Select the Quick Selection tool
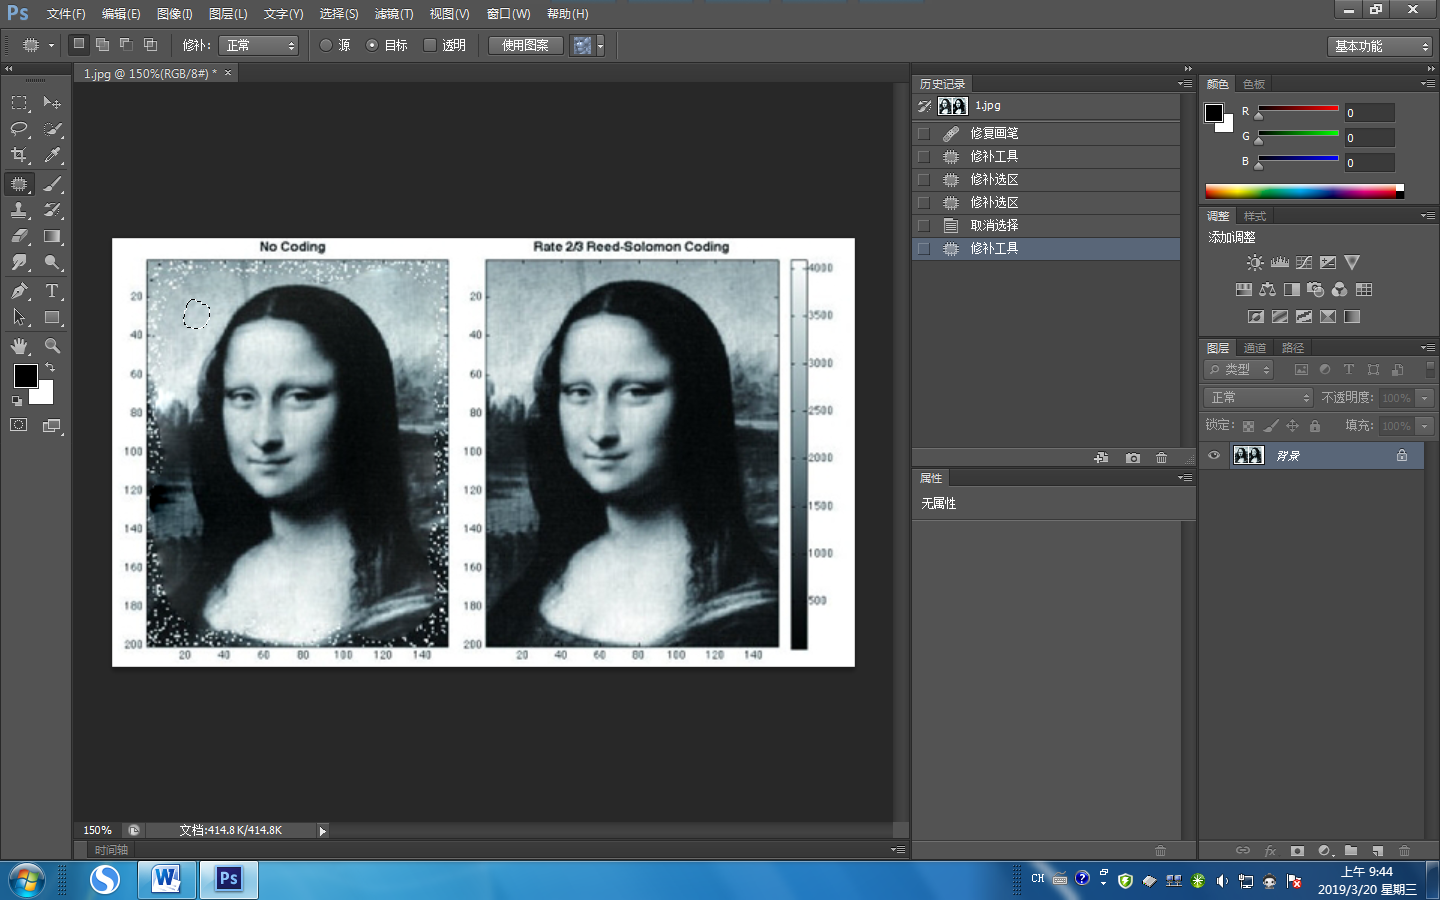 pyautogui.click(x=52, y=129)
